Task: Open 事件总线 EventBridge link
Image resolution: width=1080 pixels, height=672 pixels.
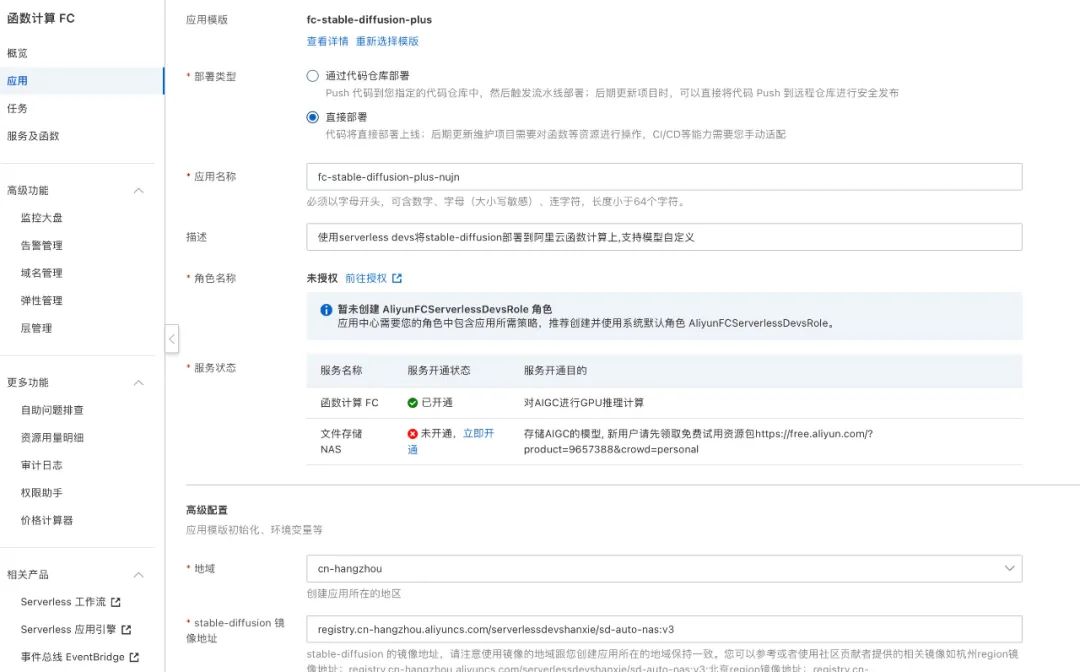Action: [72, 657]
